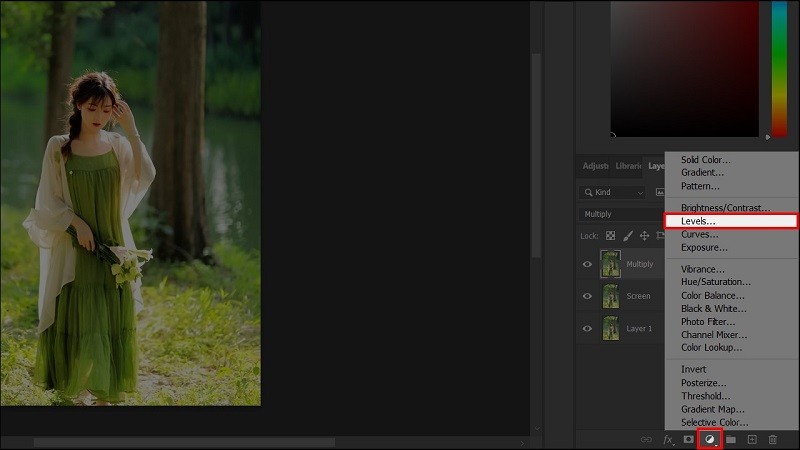Click the Screen layer thumbnail
The height and width of the screenshot is (450, 800).
(610, 296)
